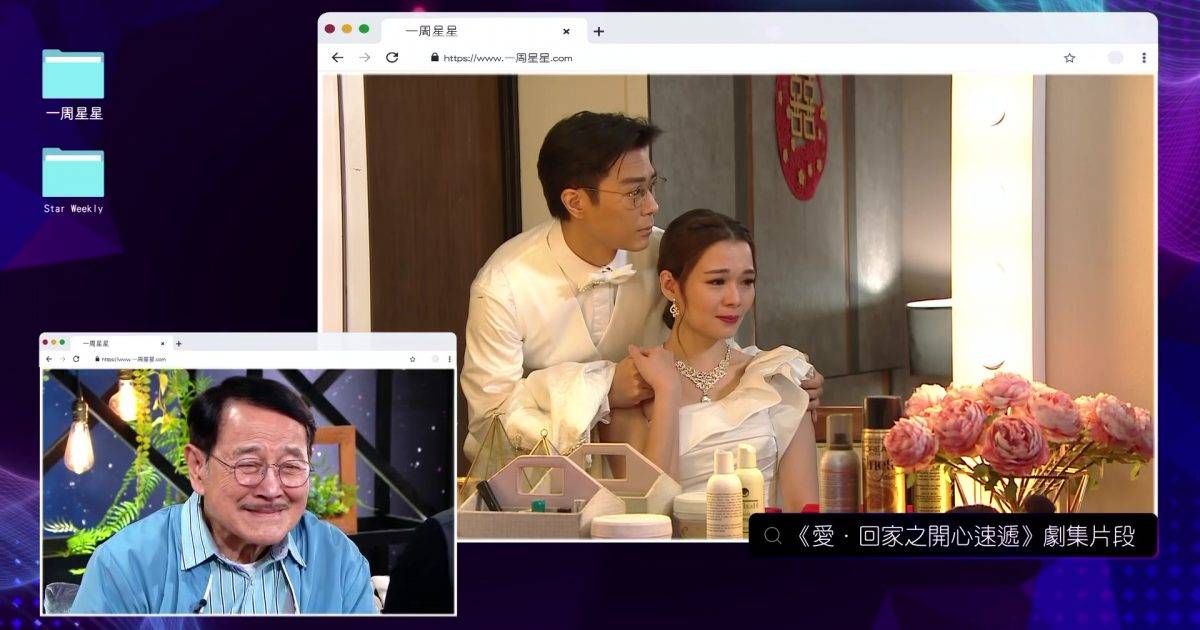Reload page in the small browser window
The height and width of the screenshot is (630, 1200).
(x=76, y=358)
